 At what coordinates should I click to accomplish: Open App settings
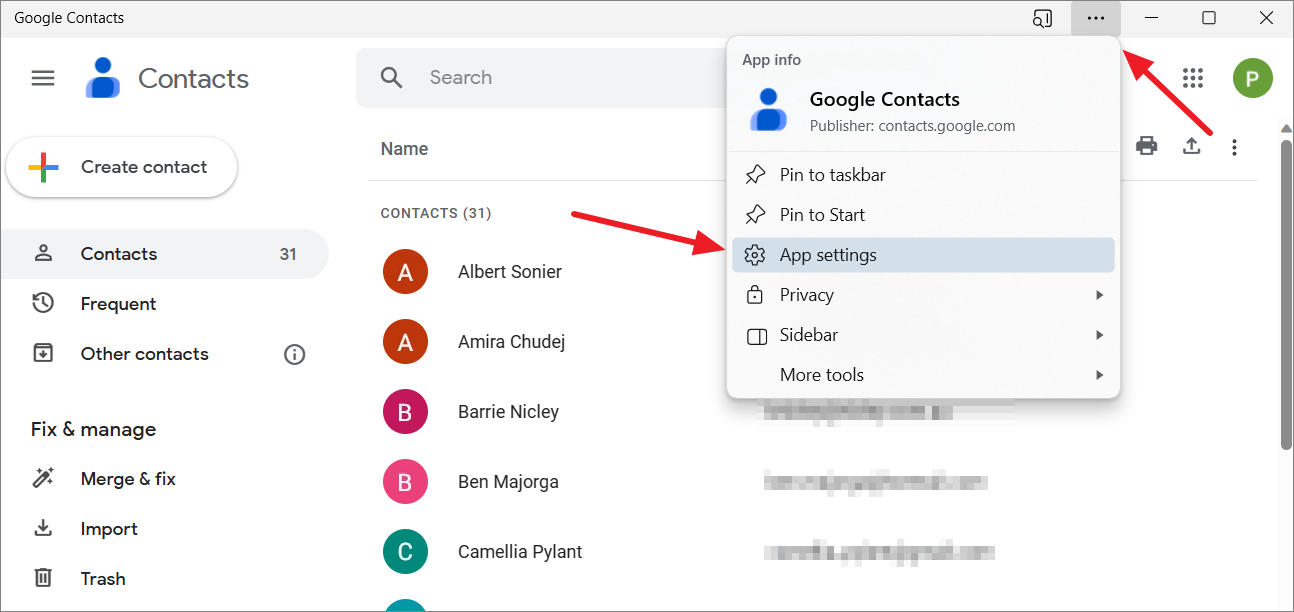tap(923, 255)
